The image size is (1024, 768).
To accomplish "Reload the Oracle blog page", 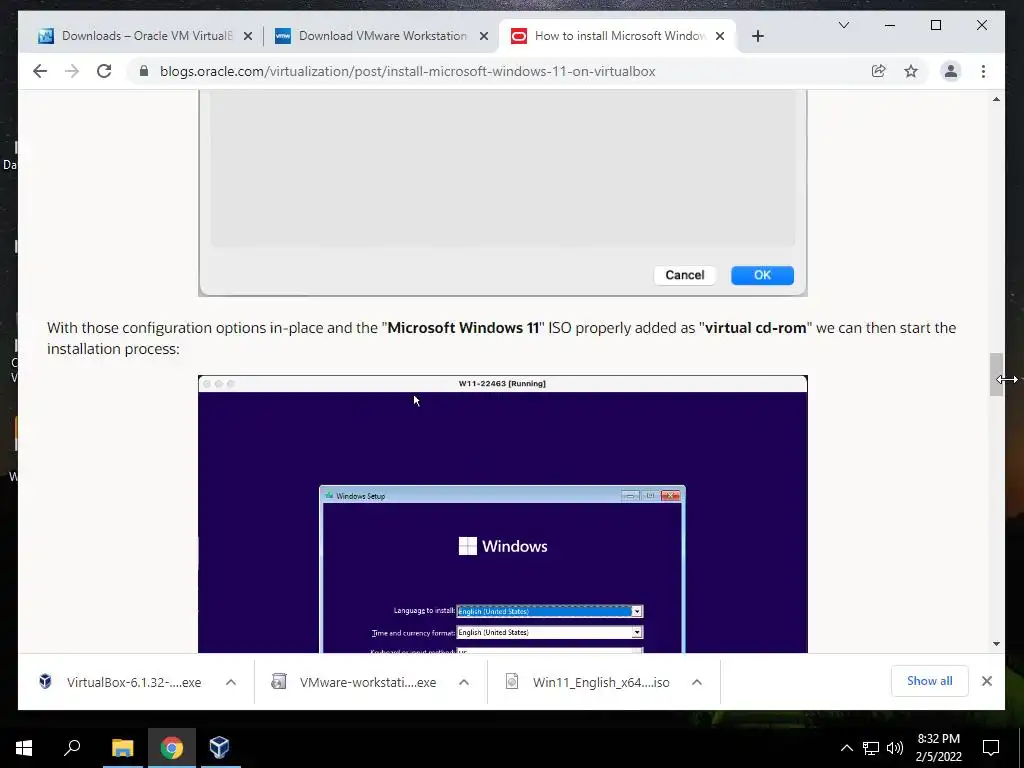I will click(104, 71).
